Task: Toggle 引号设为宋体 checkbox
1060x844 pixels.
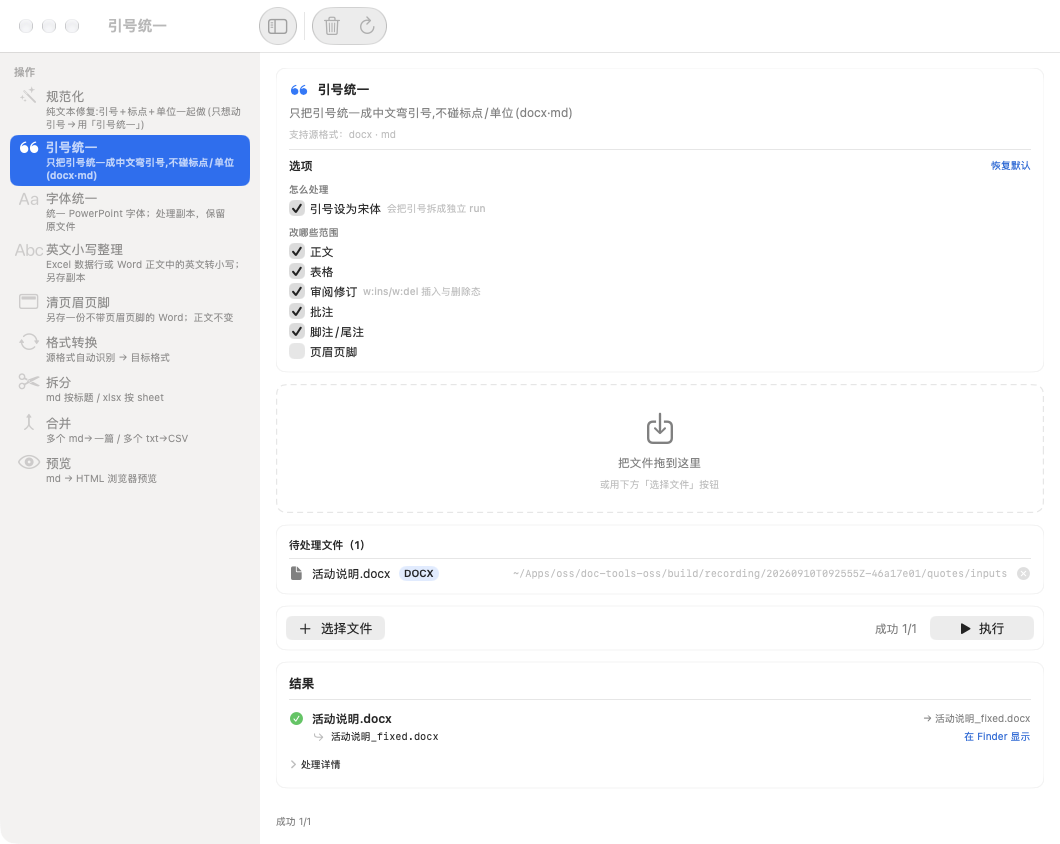Action: point(297,208)
